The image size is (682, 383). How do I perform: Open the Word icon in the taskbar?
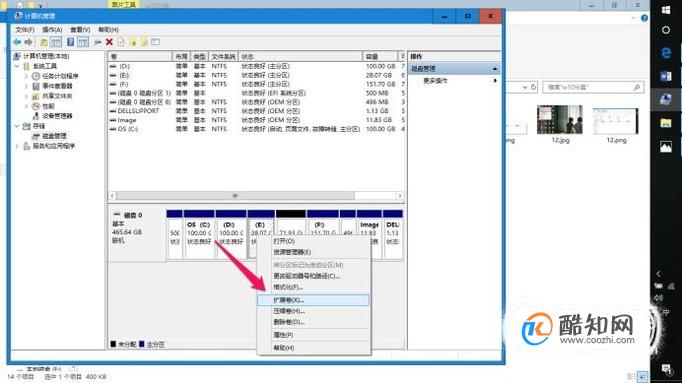tap(666, 77)
